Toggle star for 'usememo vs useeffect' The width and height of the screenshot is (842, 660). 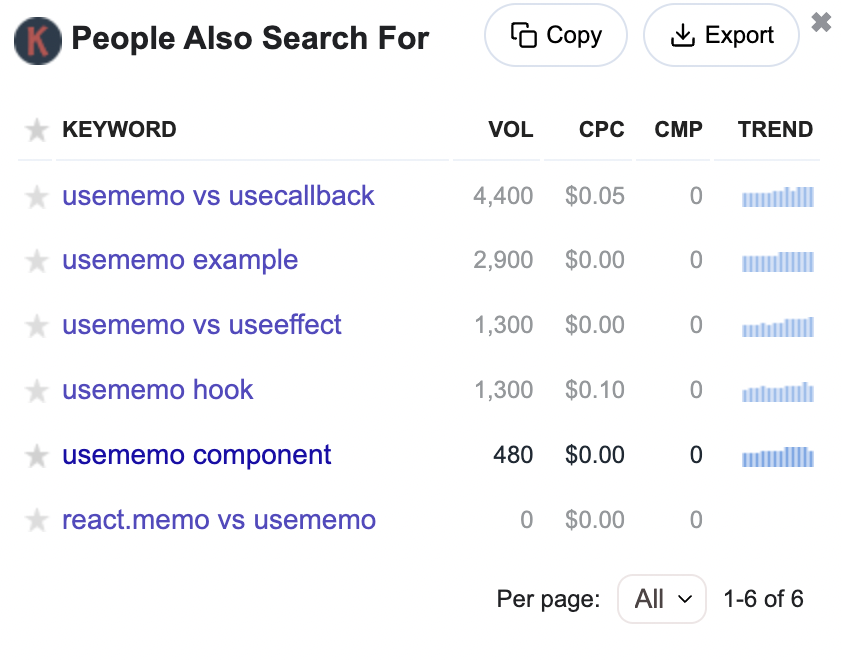(x=37, y=327)
